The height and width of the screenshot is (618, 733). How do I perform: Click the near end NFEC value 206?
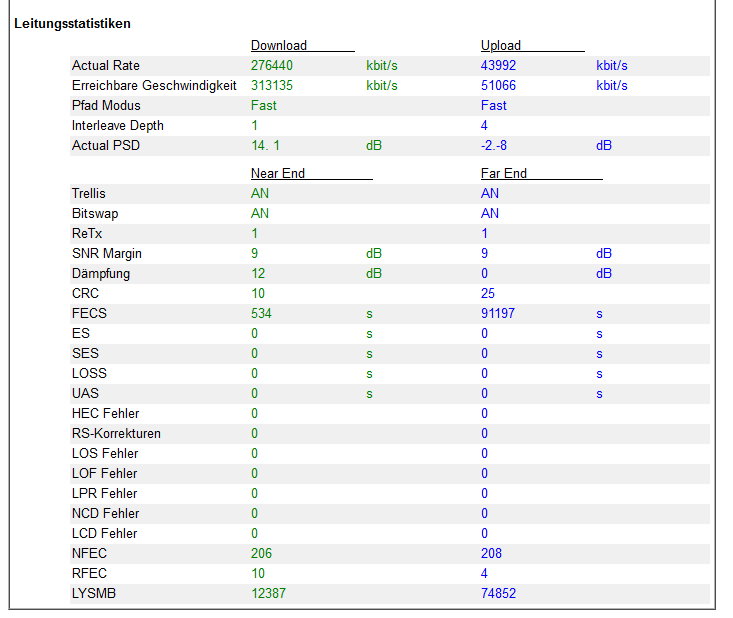(x=261, y=553)
